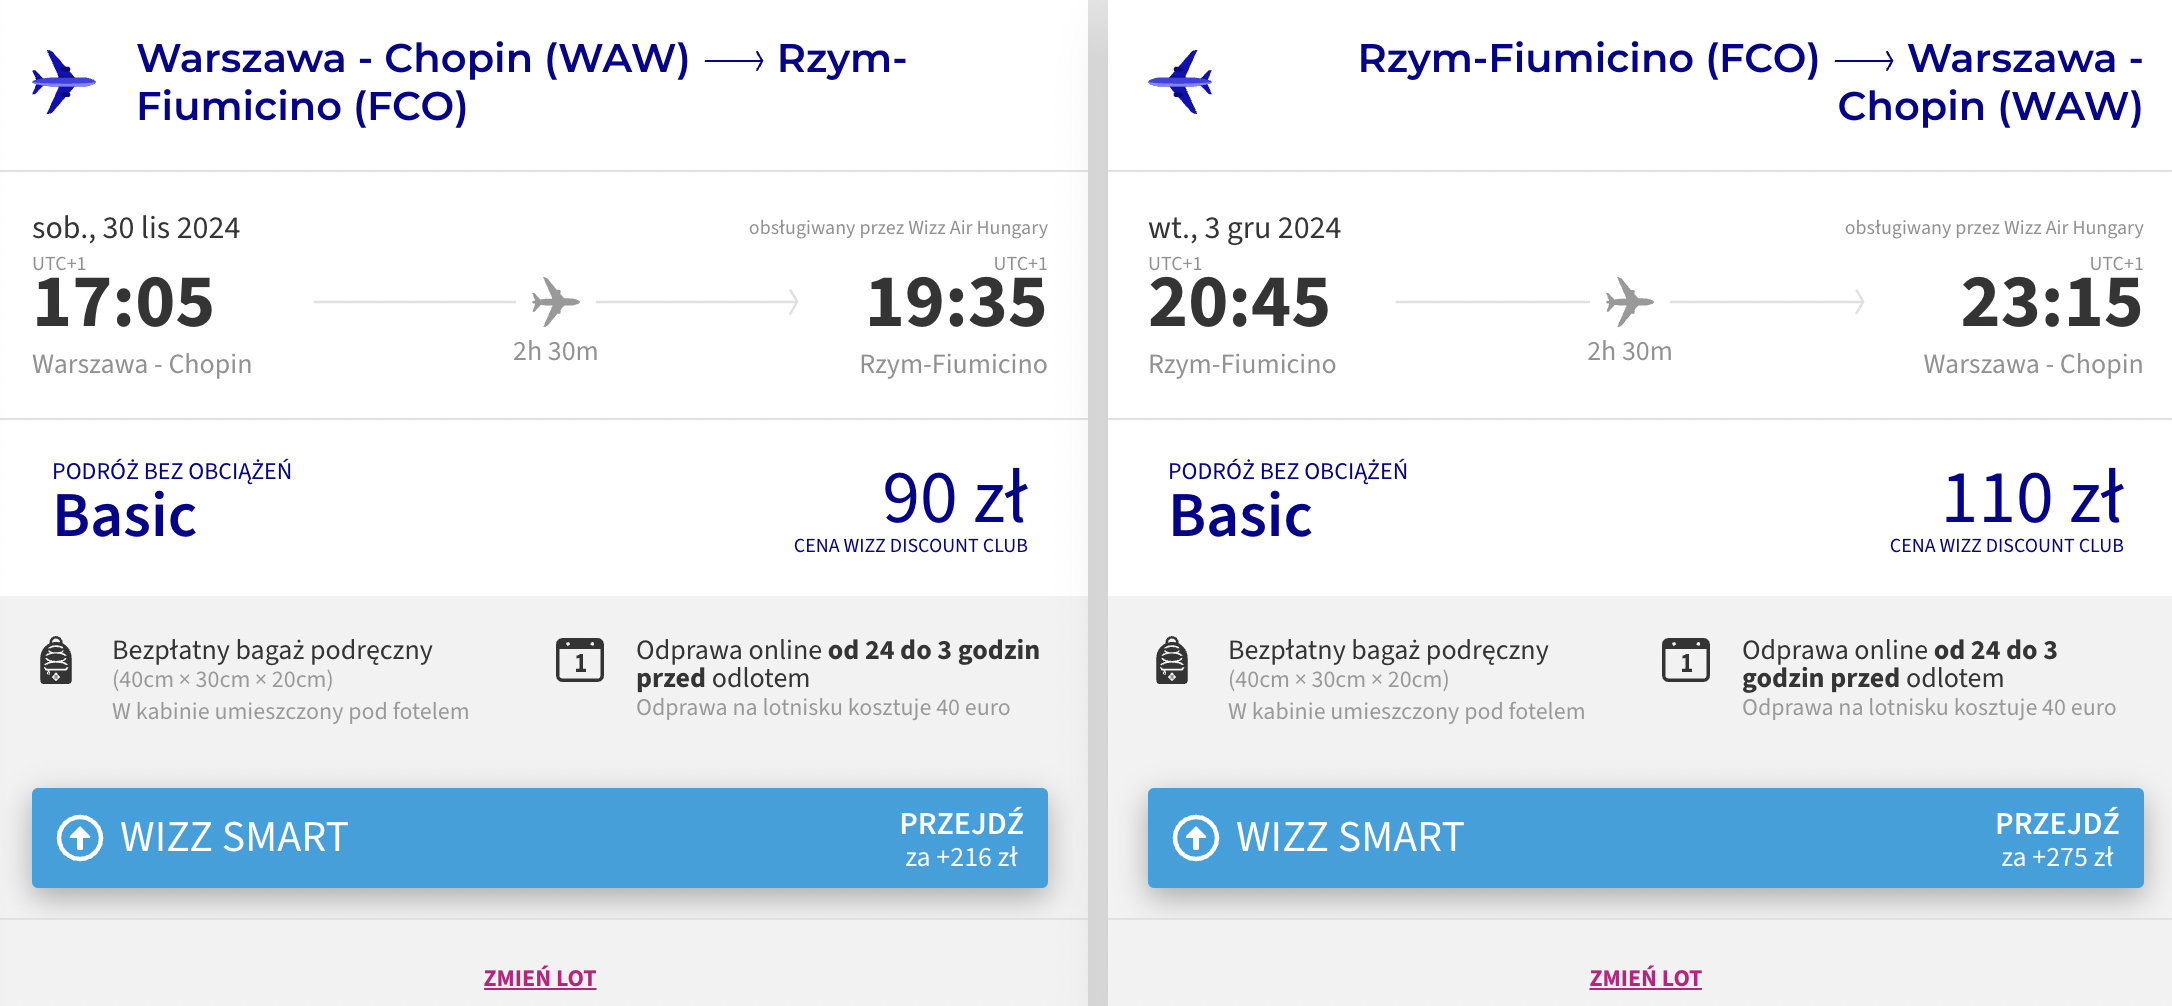Upgrade outbound flight to WIZZ SMART for +216 zł

click(x=540, y=838)
